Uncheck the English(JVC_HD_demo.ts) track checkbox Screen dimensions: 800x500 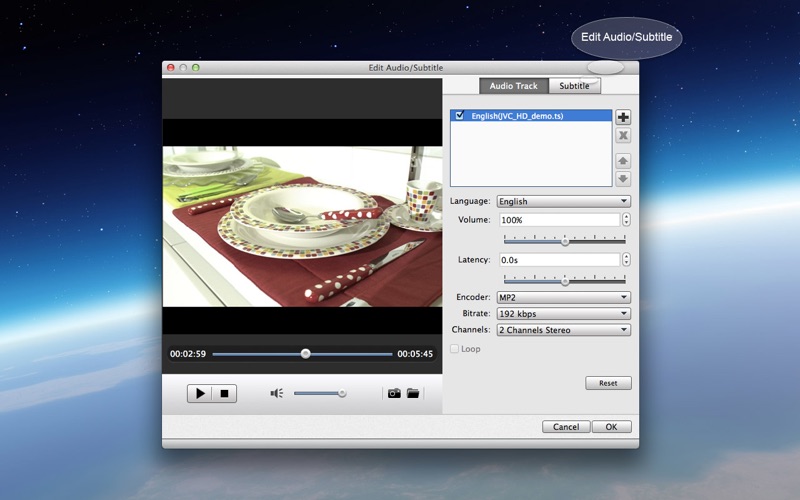[x=460, y=116]
